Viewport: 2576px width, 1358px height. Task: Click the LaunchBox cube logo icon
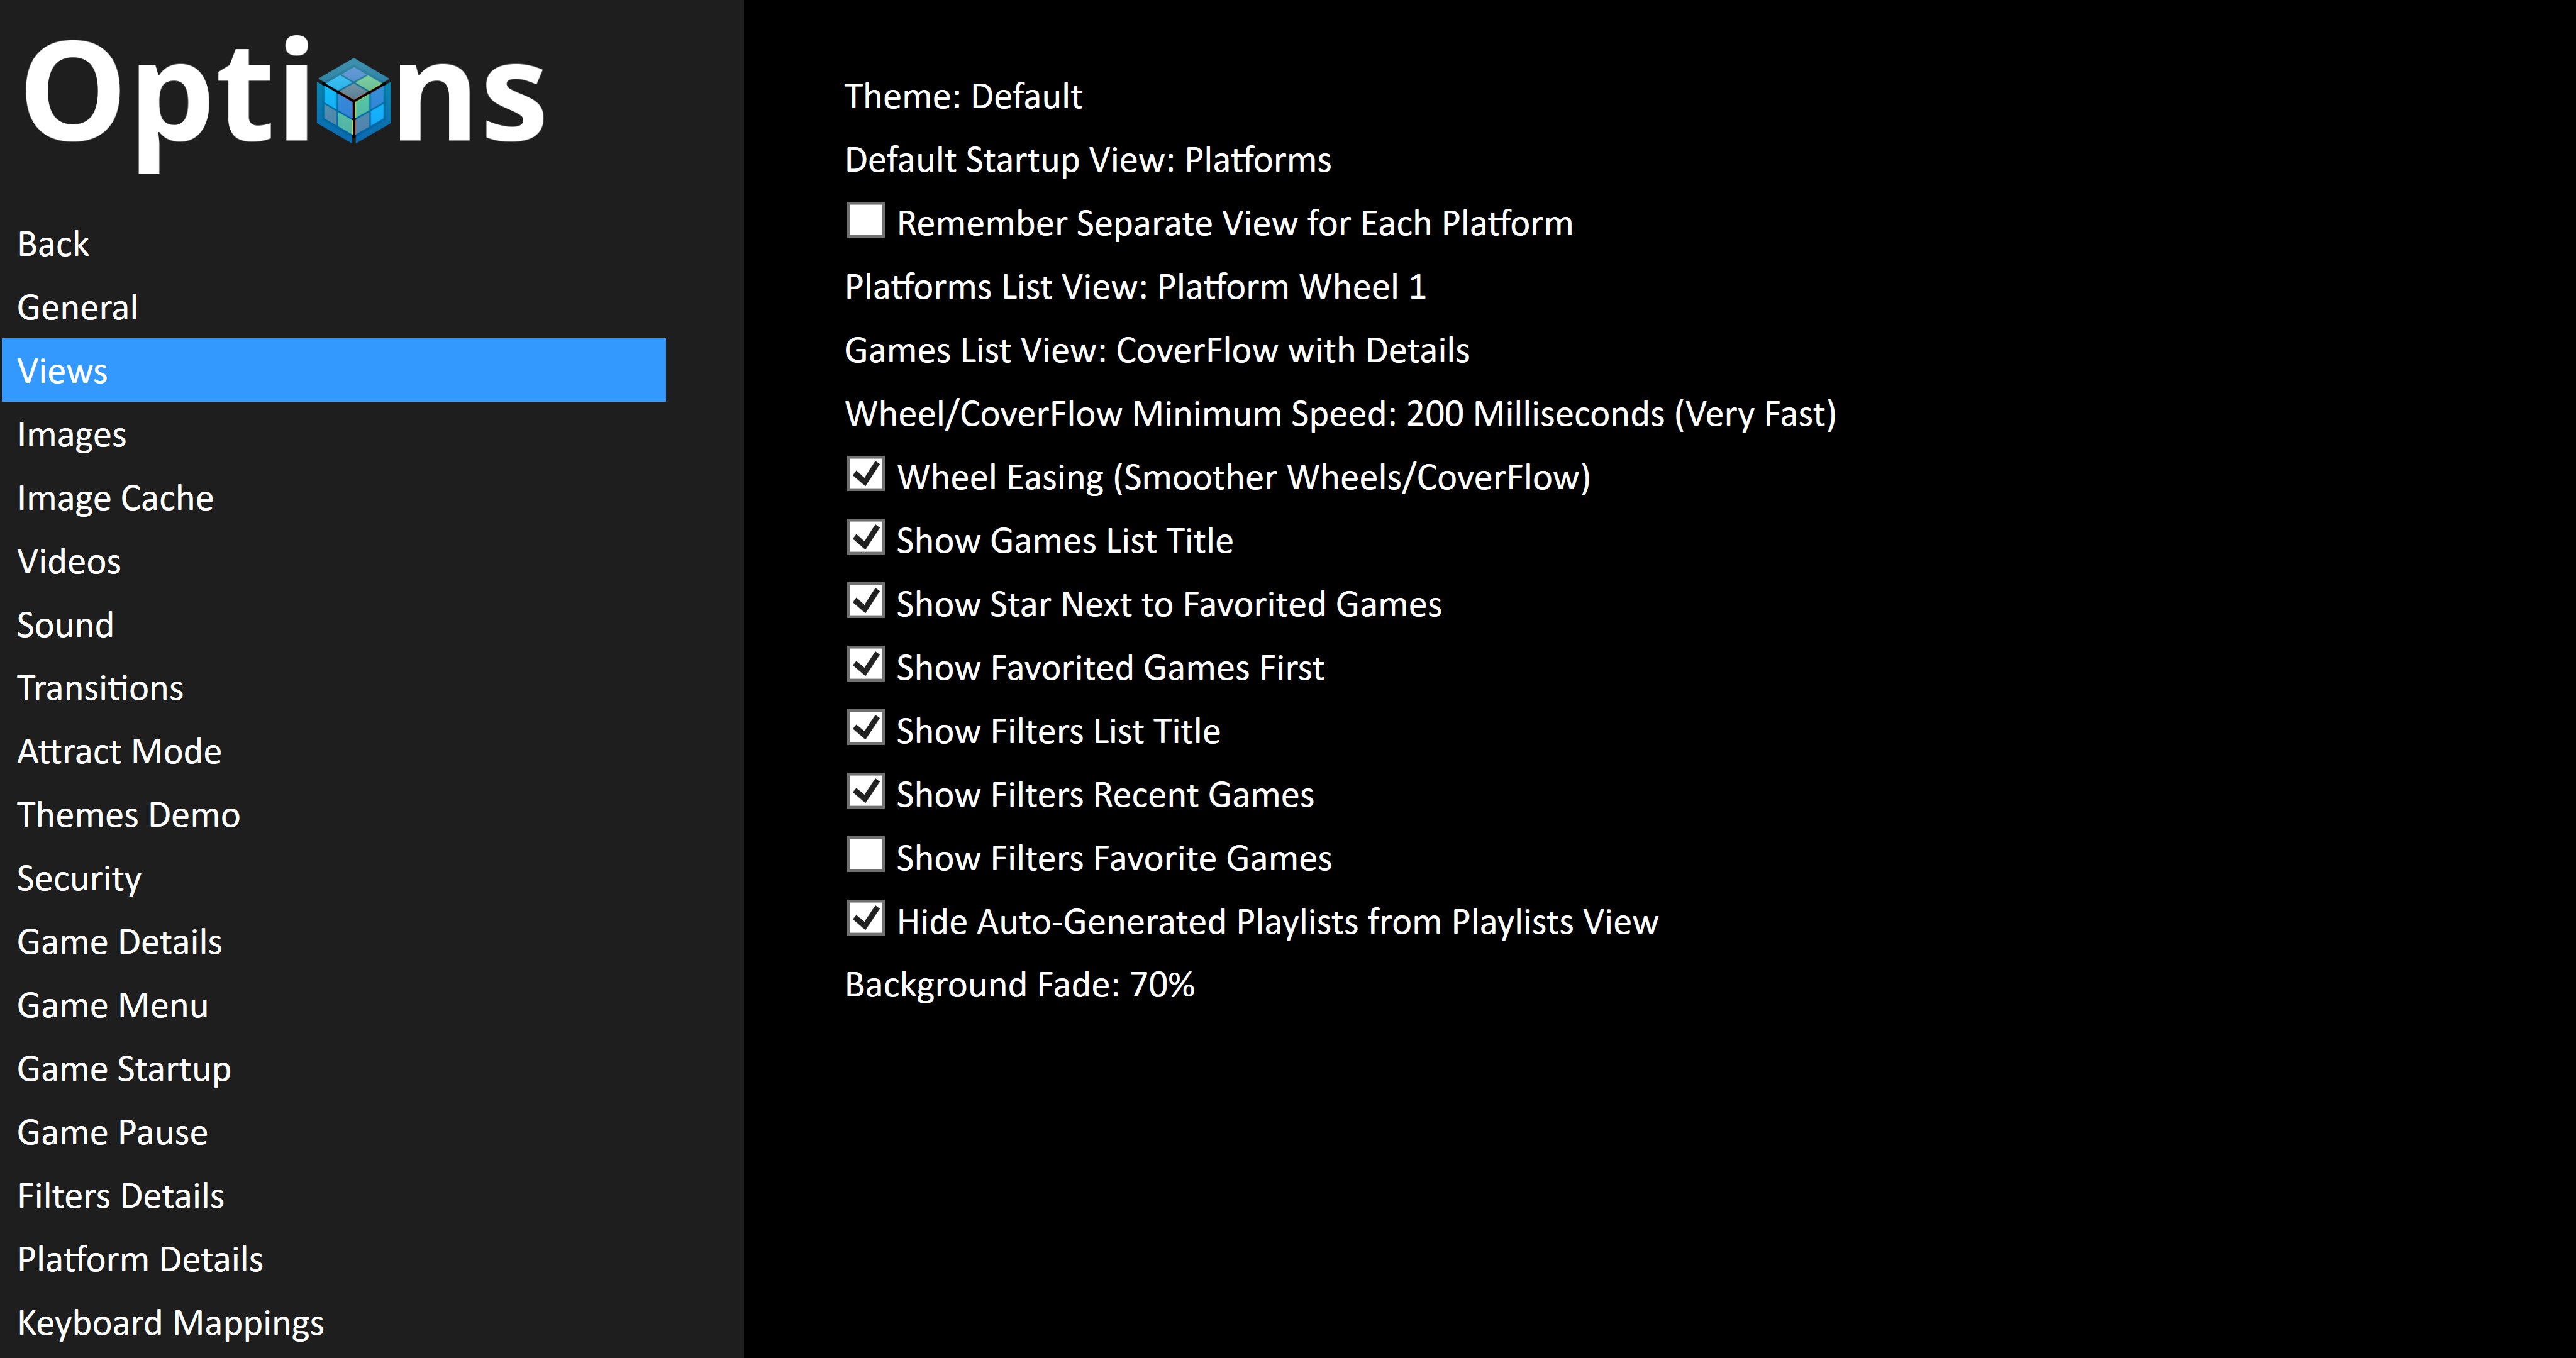click(353, 100)
